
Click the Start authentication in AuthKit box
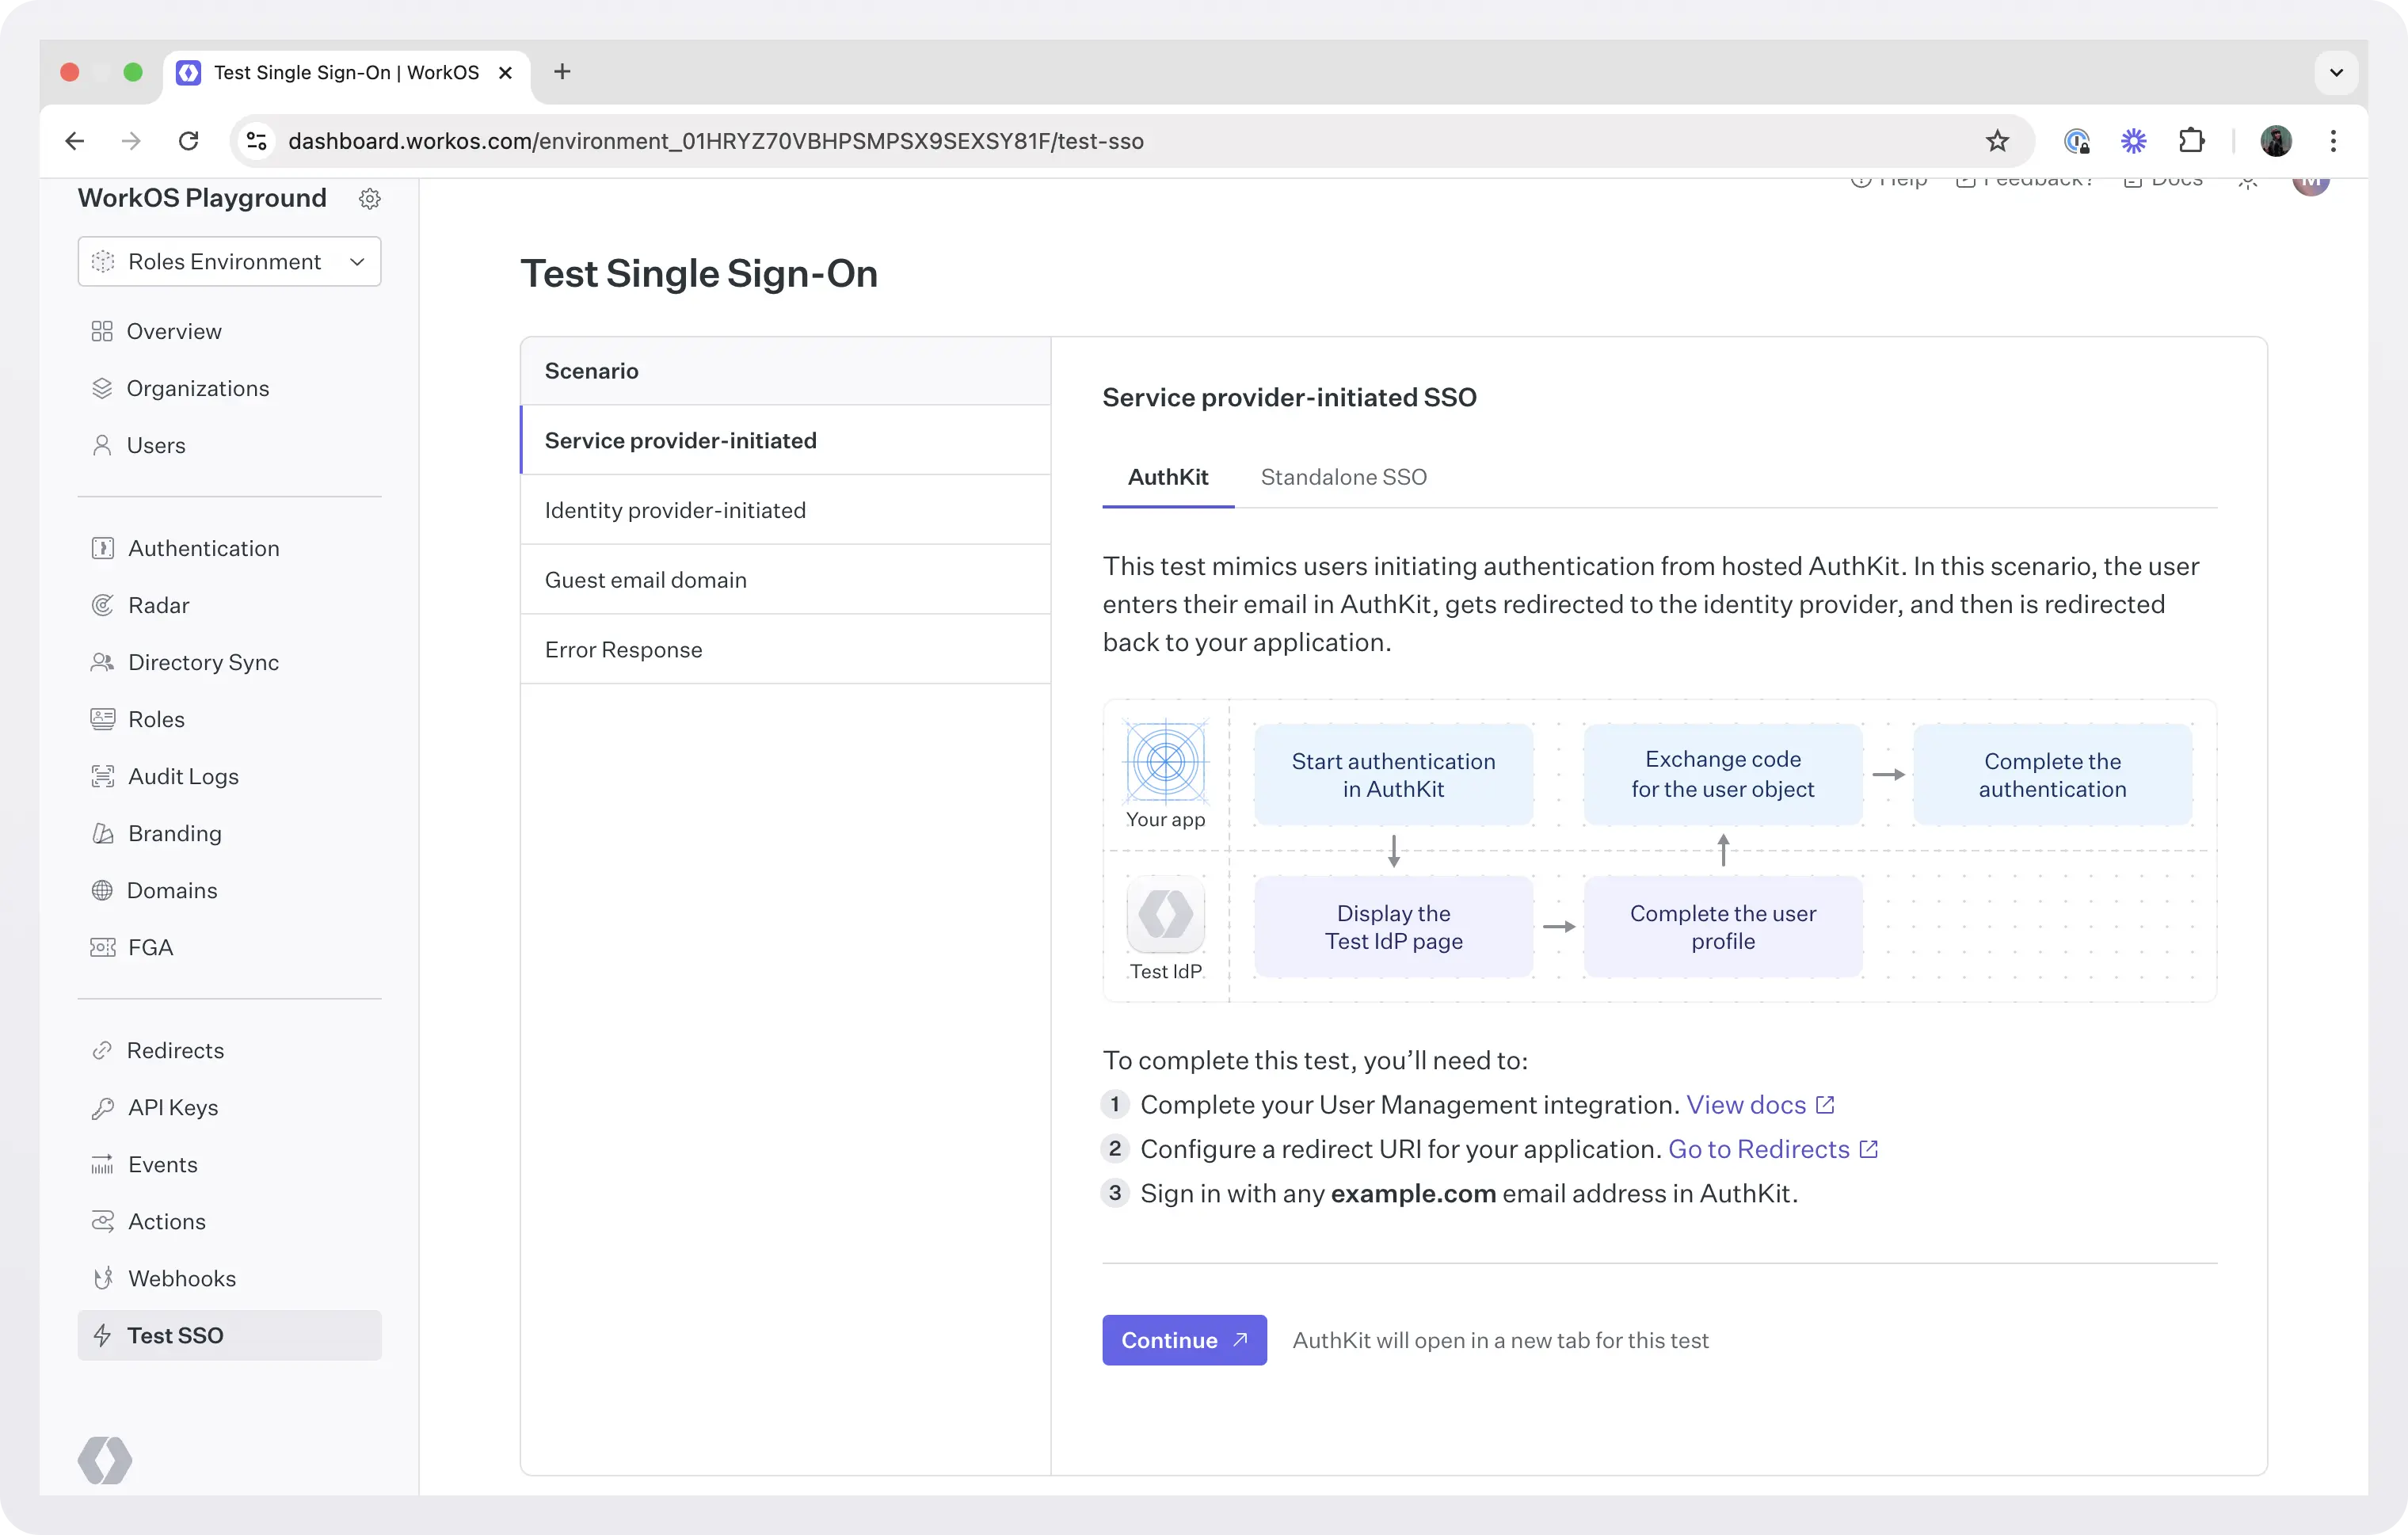coord(1393,775)
